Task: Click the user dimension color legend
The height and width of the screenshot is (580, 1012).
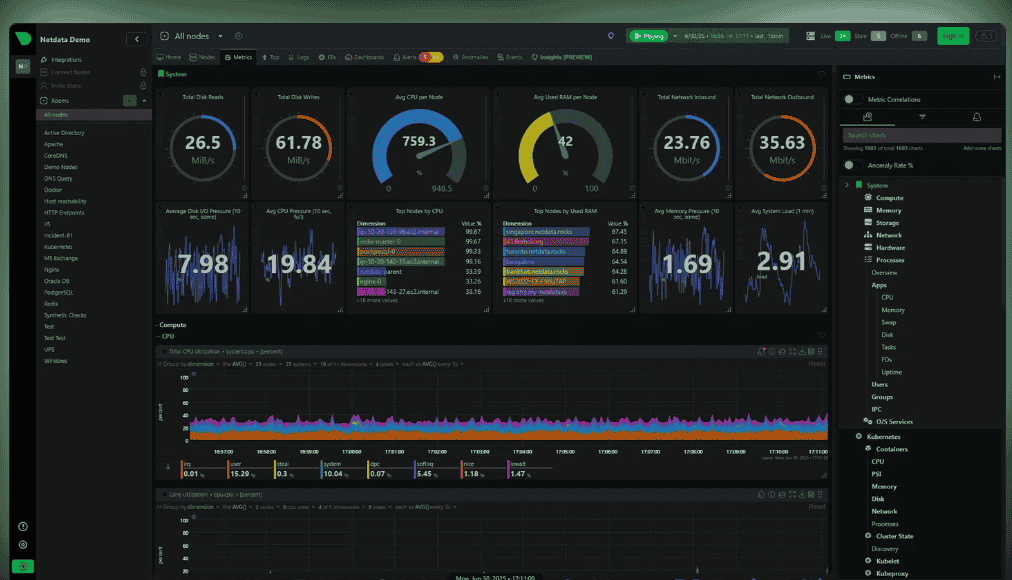Action: tap(229, 470)
